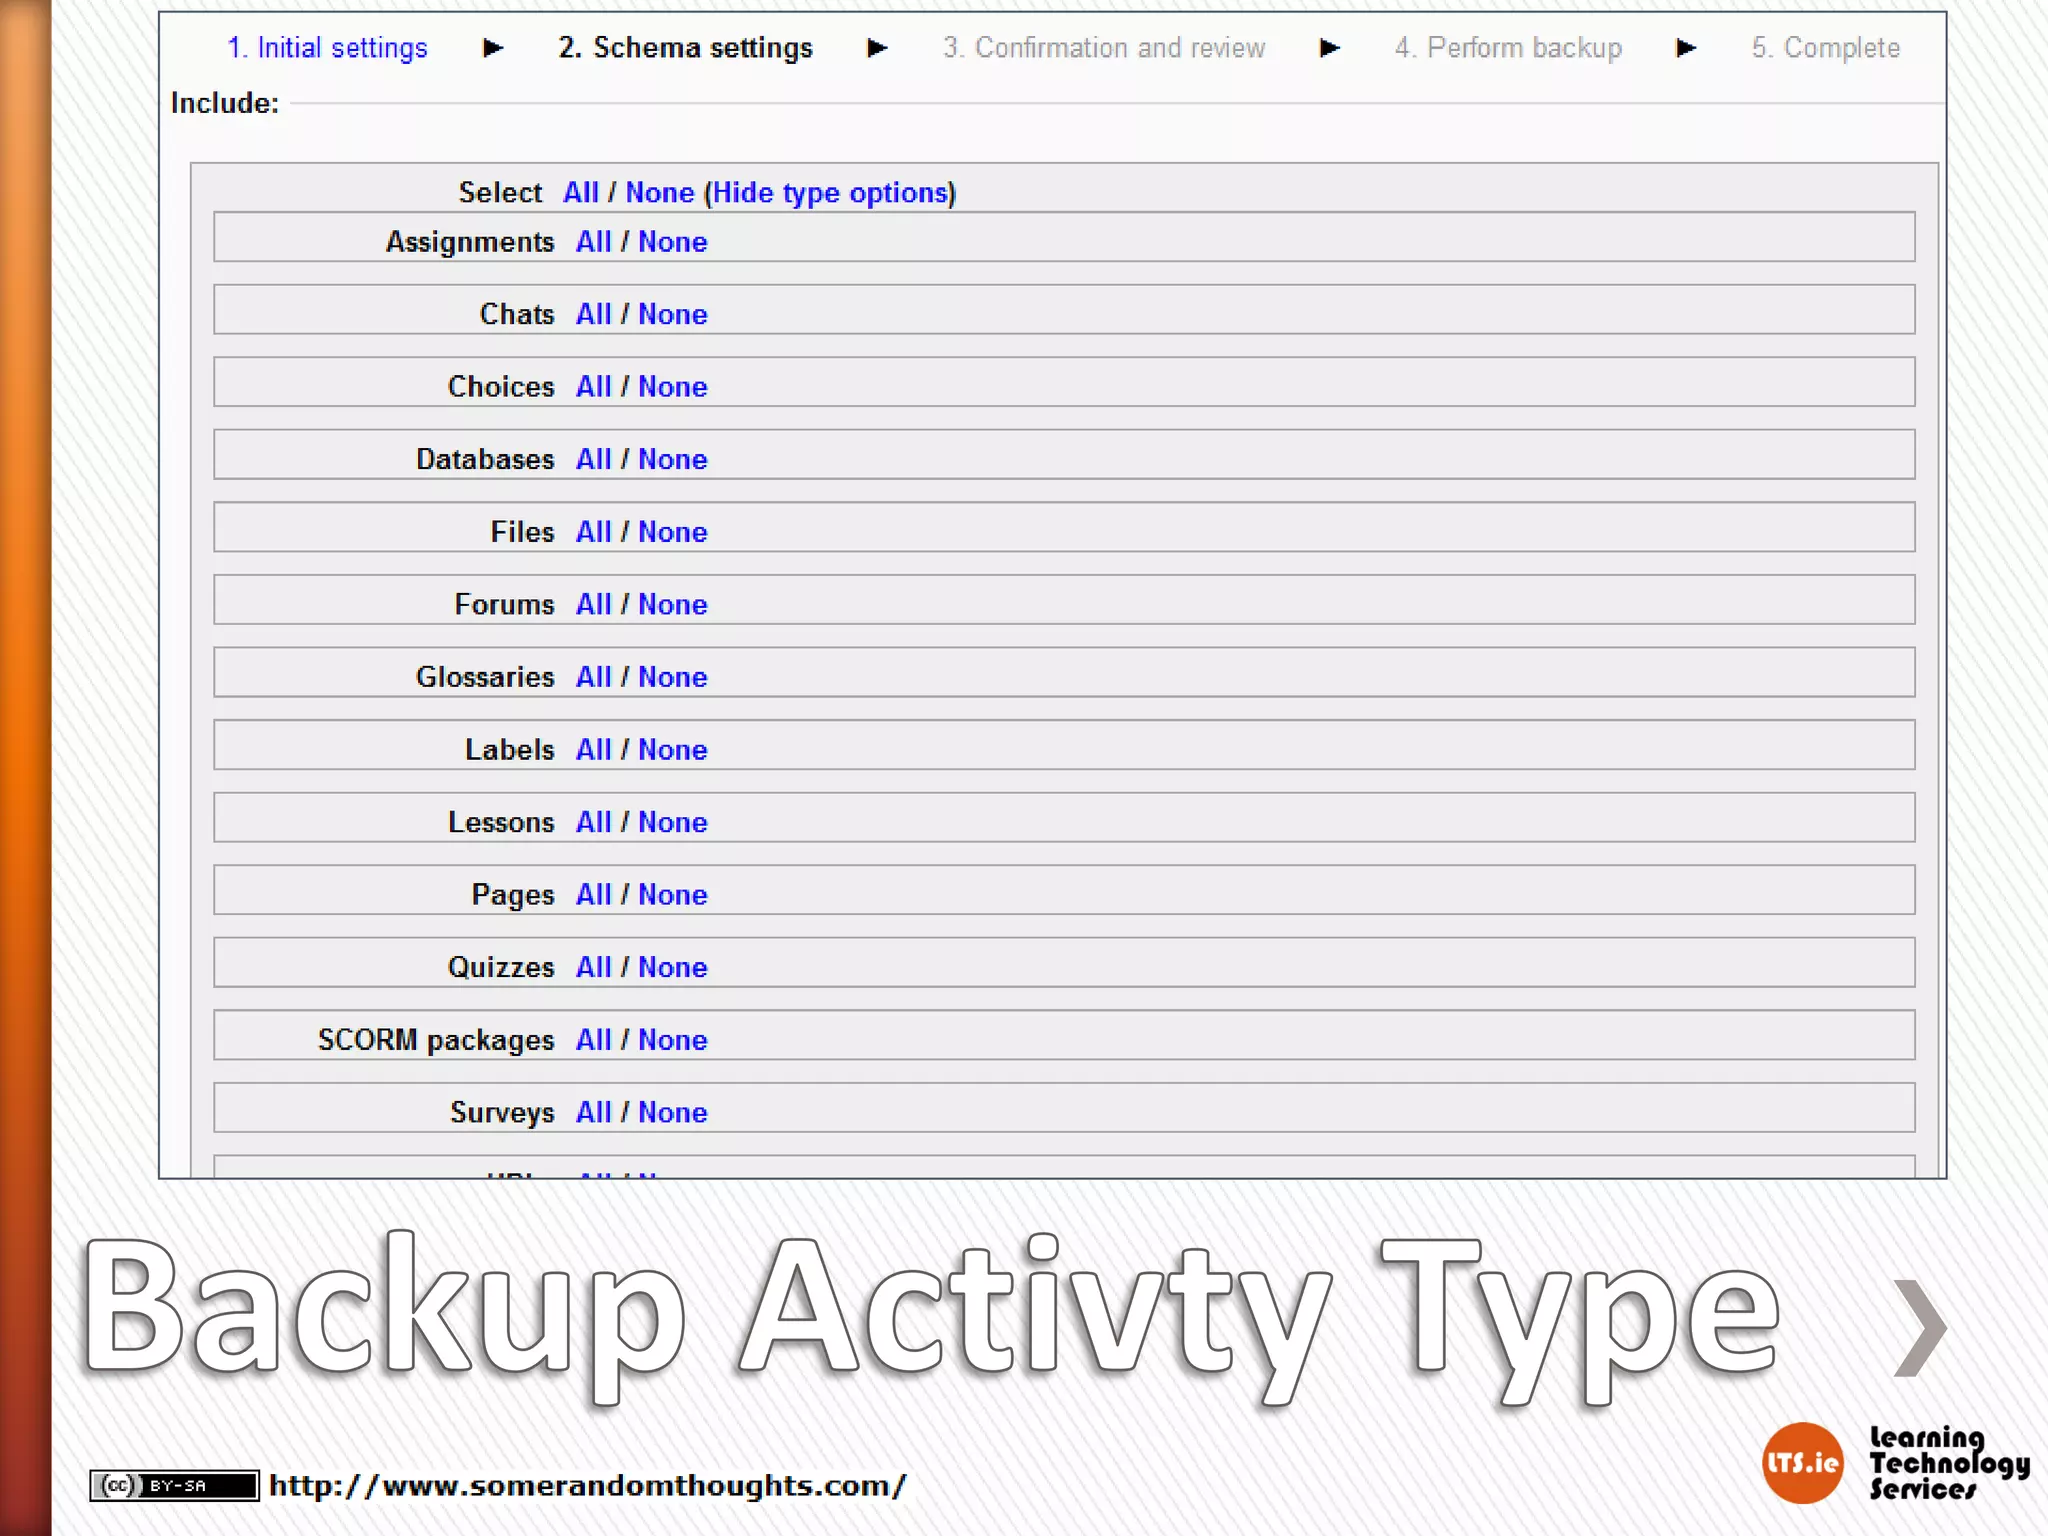Image resolution: width=2048 pixels, height=1536 pixels.
Task: Choose None for Chats
Action: click(672, 314)
